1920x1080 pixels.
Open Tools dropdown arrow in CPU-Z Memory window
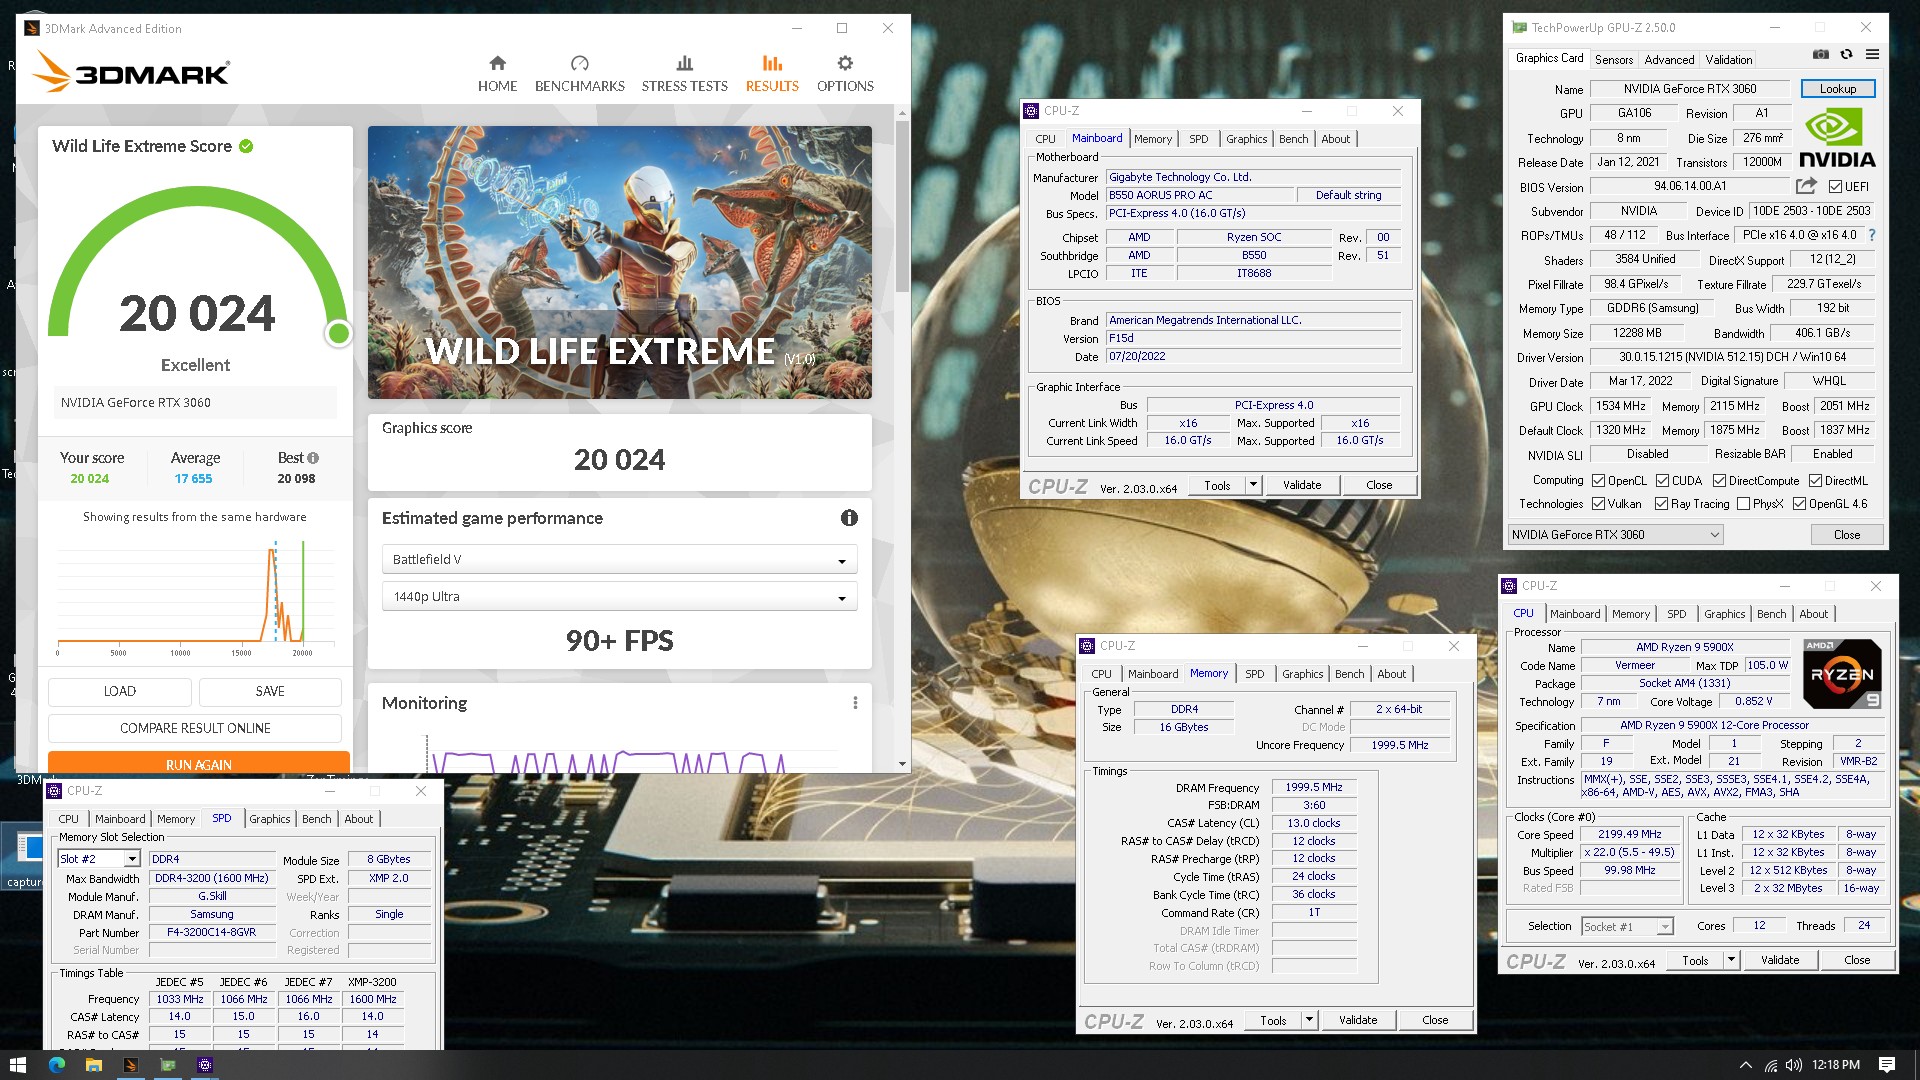(1308, 1020)
